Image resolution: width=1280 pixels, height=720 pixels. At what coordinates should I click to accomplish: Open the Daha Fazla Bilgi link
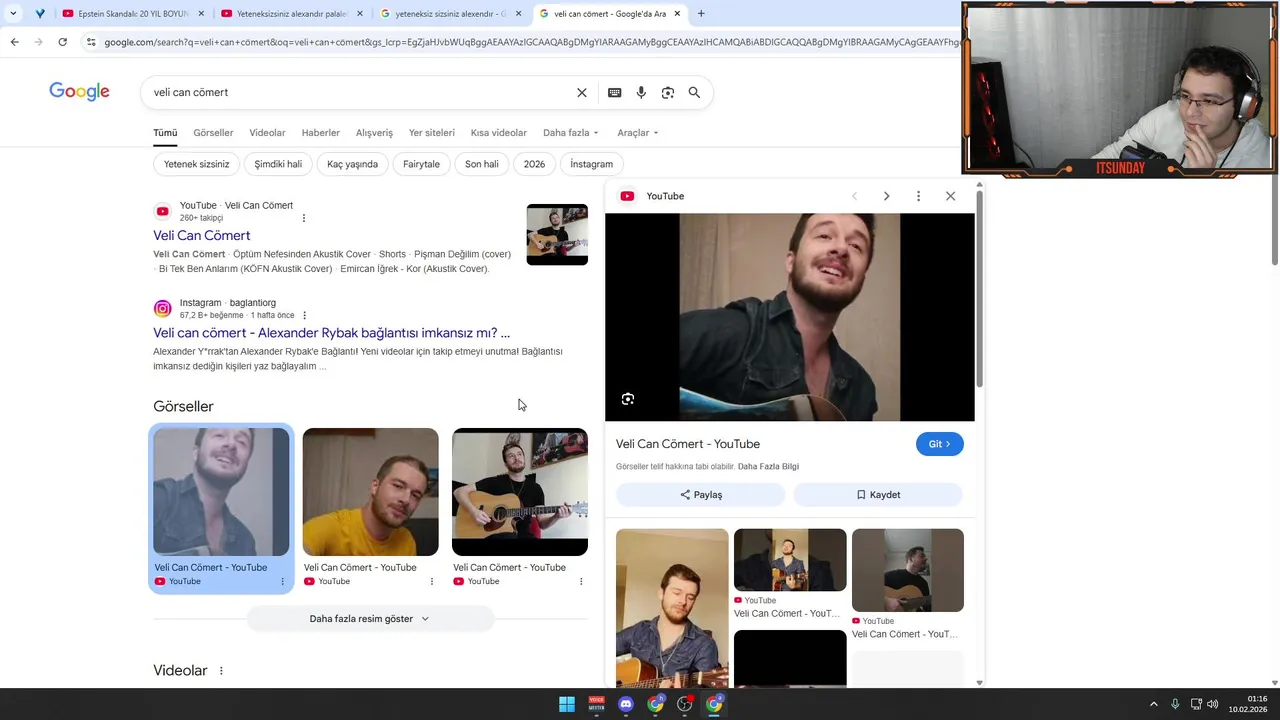[768, 467]
